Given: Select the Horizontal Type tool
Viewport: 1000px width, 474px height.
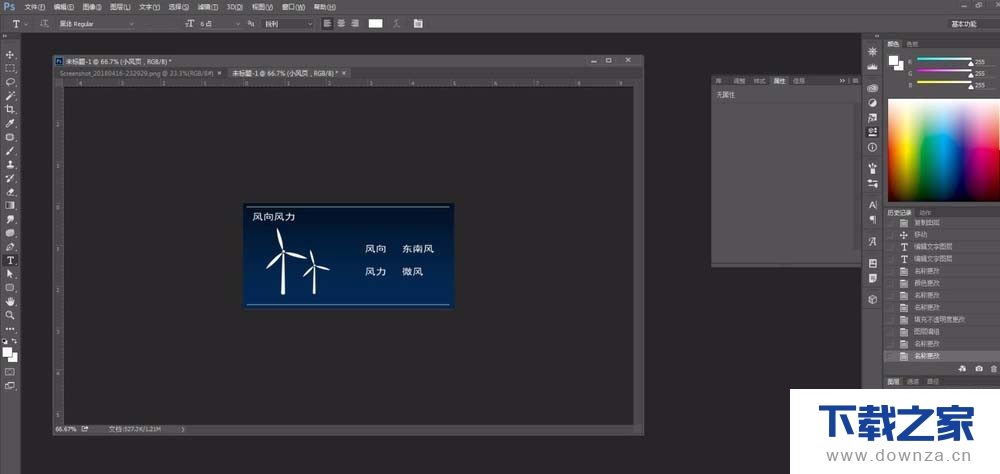Looking at the screenshot, I should pos(10,260).
